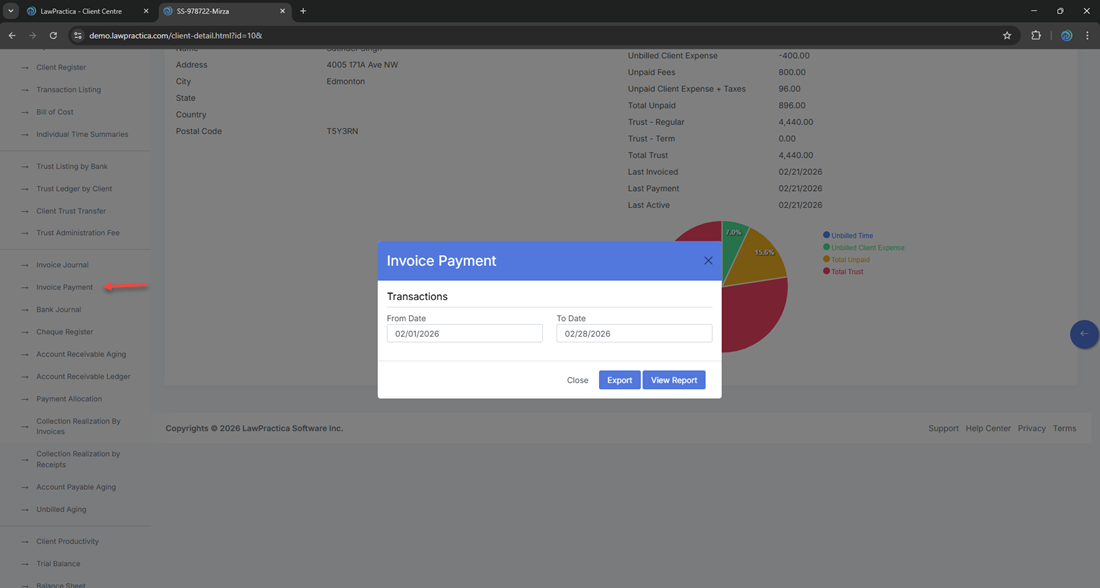Click the blue floating back arrow button

point(1084,334)
